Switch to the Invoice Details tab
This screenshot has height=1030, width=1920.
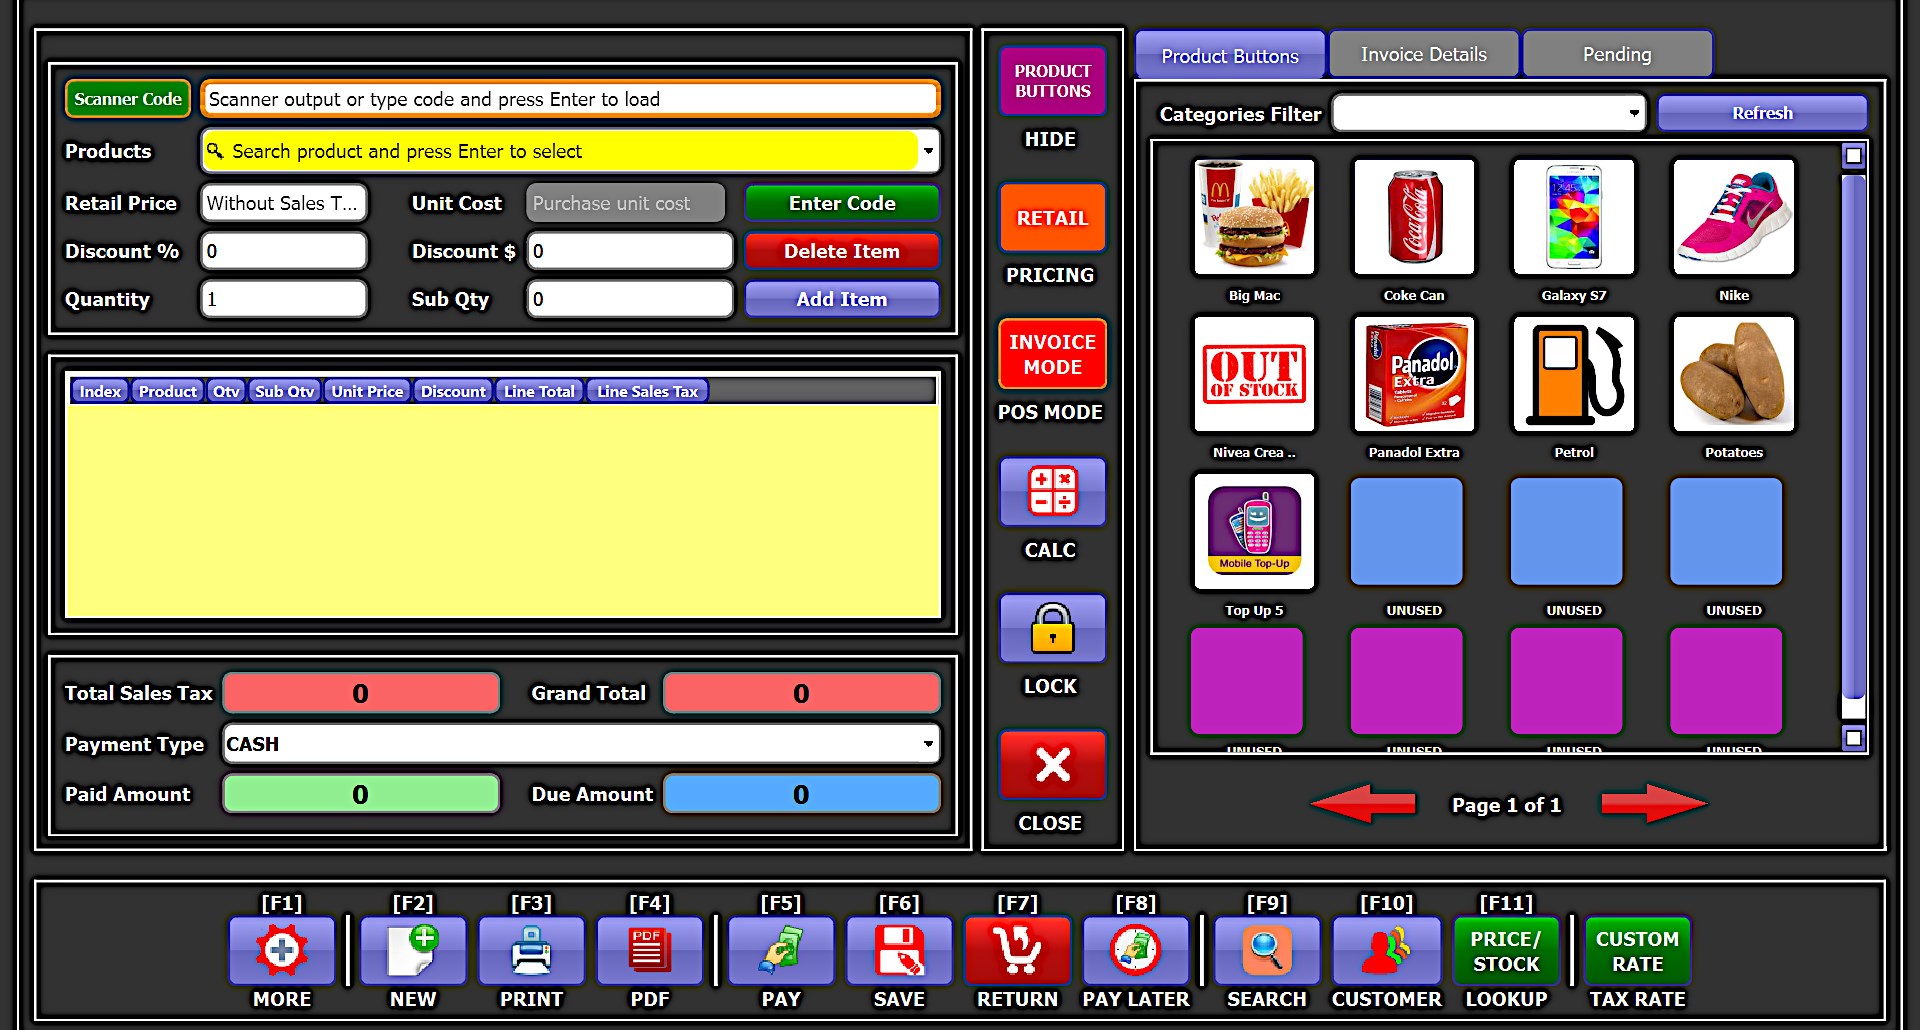[1424, 54]
